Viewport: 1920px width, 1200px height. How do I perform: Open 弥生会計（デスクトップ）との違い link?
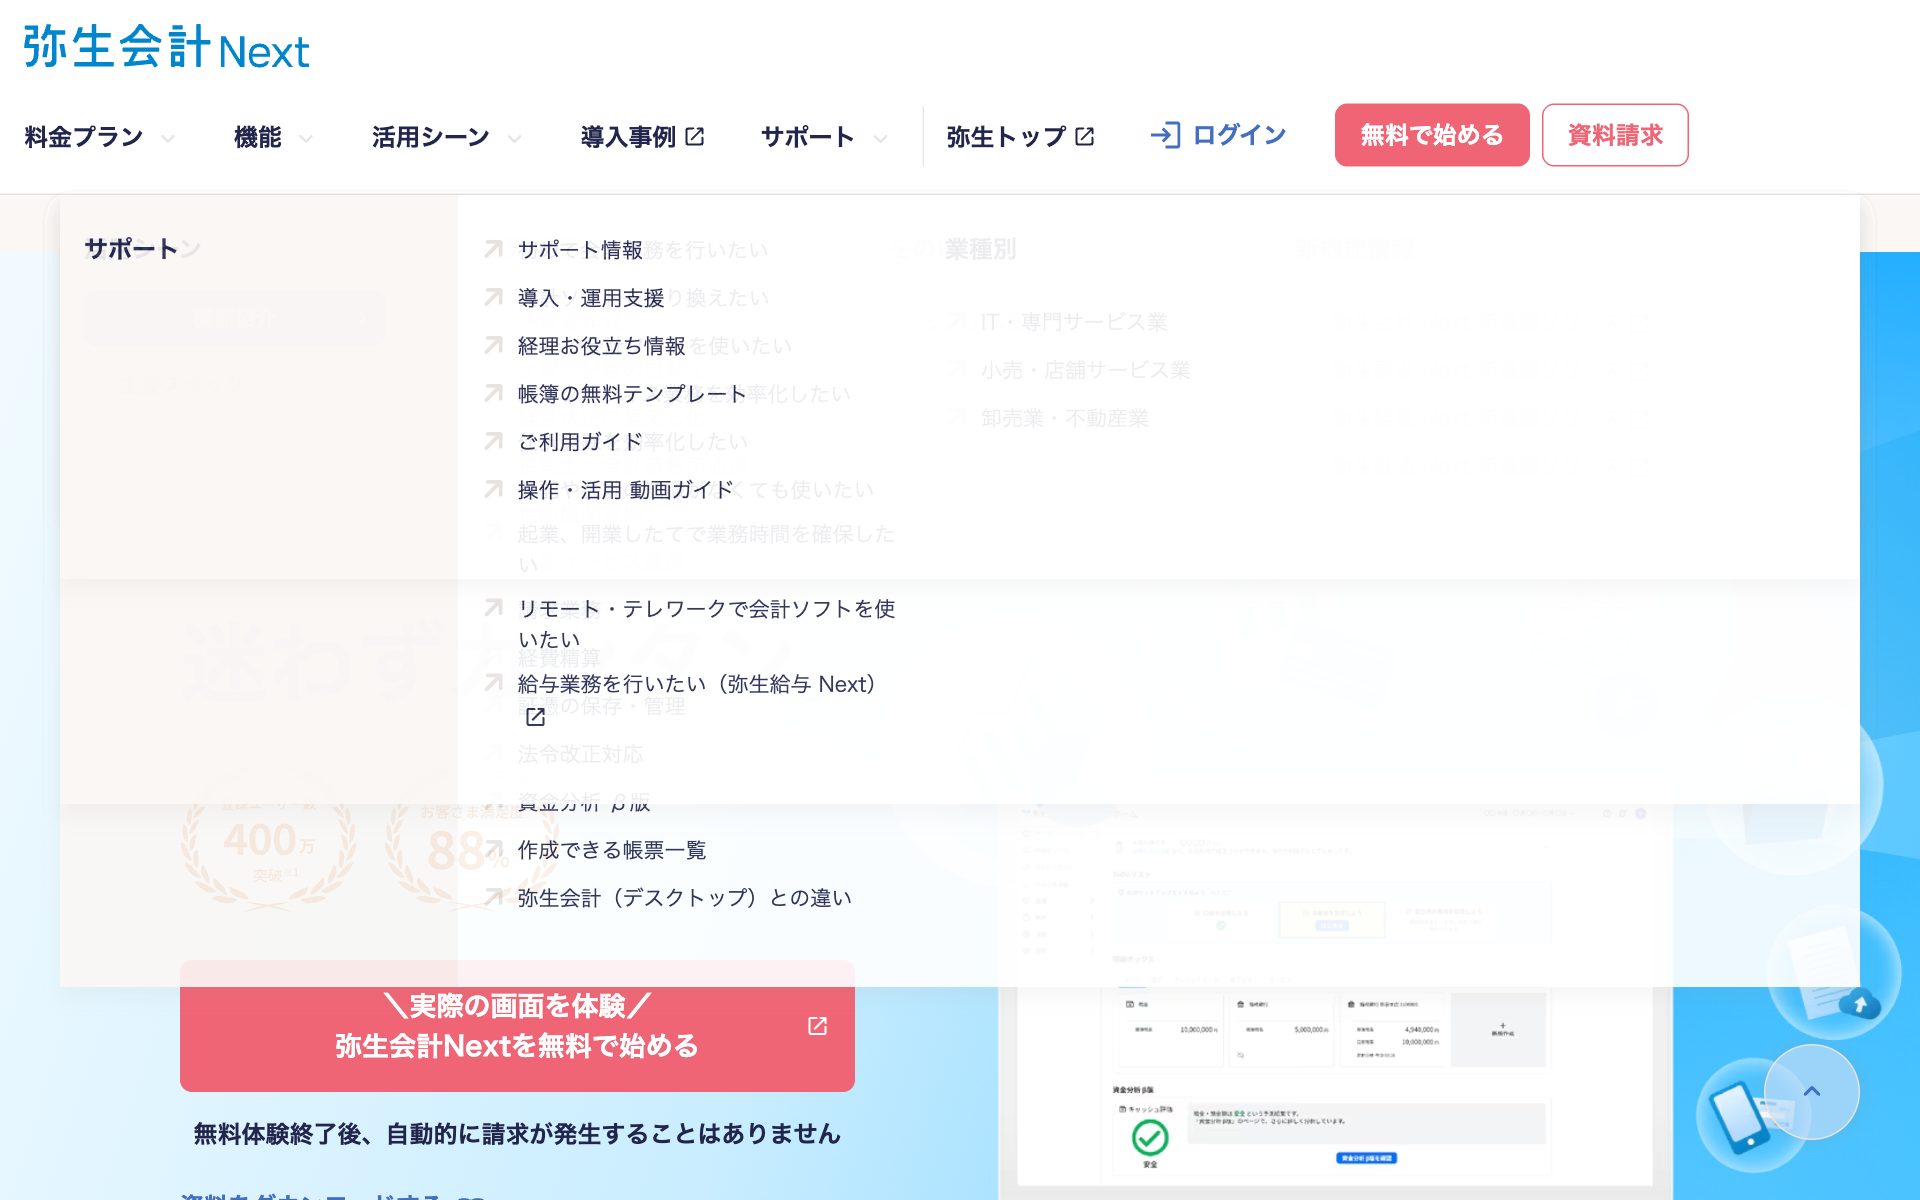(x=685, y=898)
